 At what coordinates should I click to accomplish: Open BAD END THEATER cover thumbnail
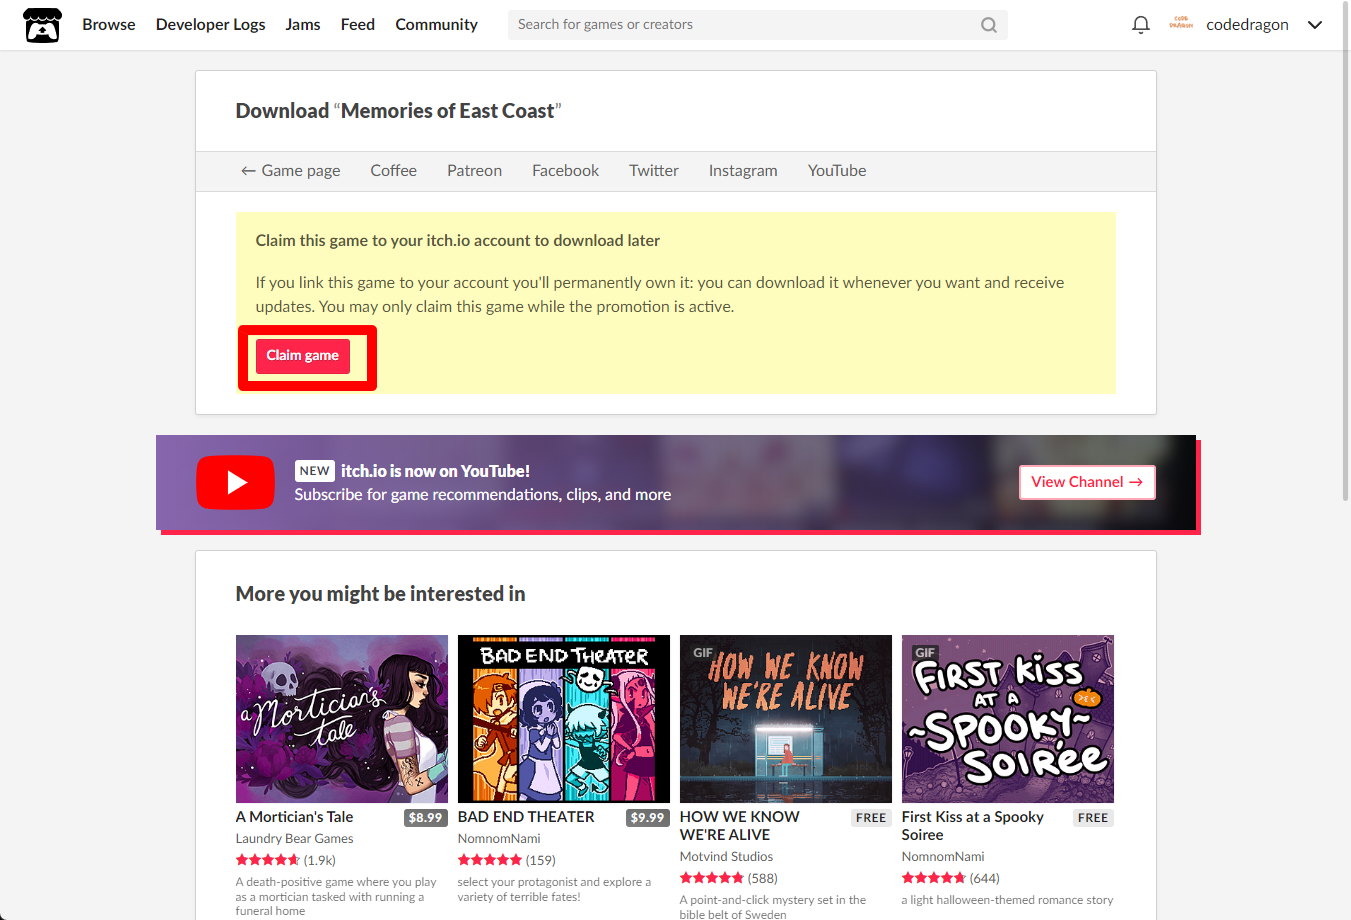click(x=564, y=719)
